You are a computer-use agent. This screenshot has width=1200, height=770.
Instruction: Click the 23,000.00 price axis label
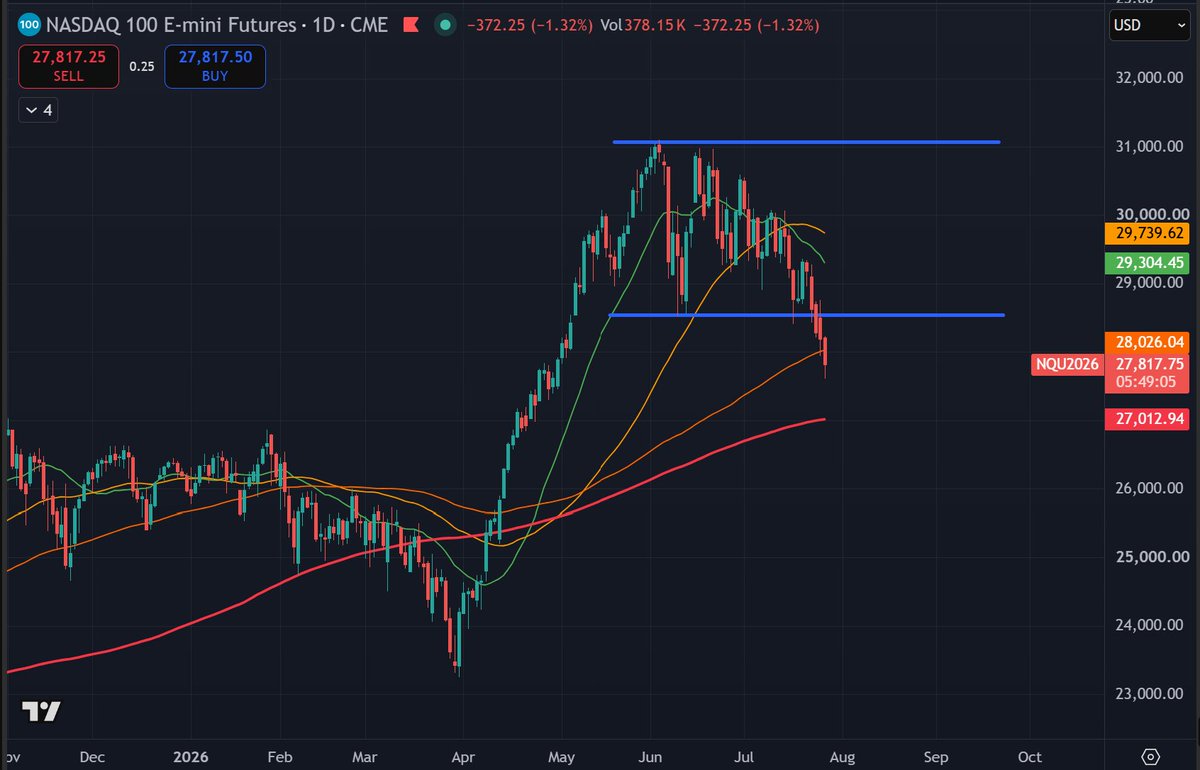pos(1150,694)
